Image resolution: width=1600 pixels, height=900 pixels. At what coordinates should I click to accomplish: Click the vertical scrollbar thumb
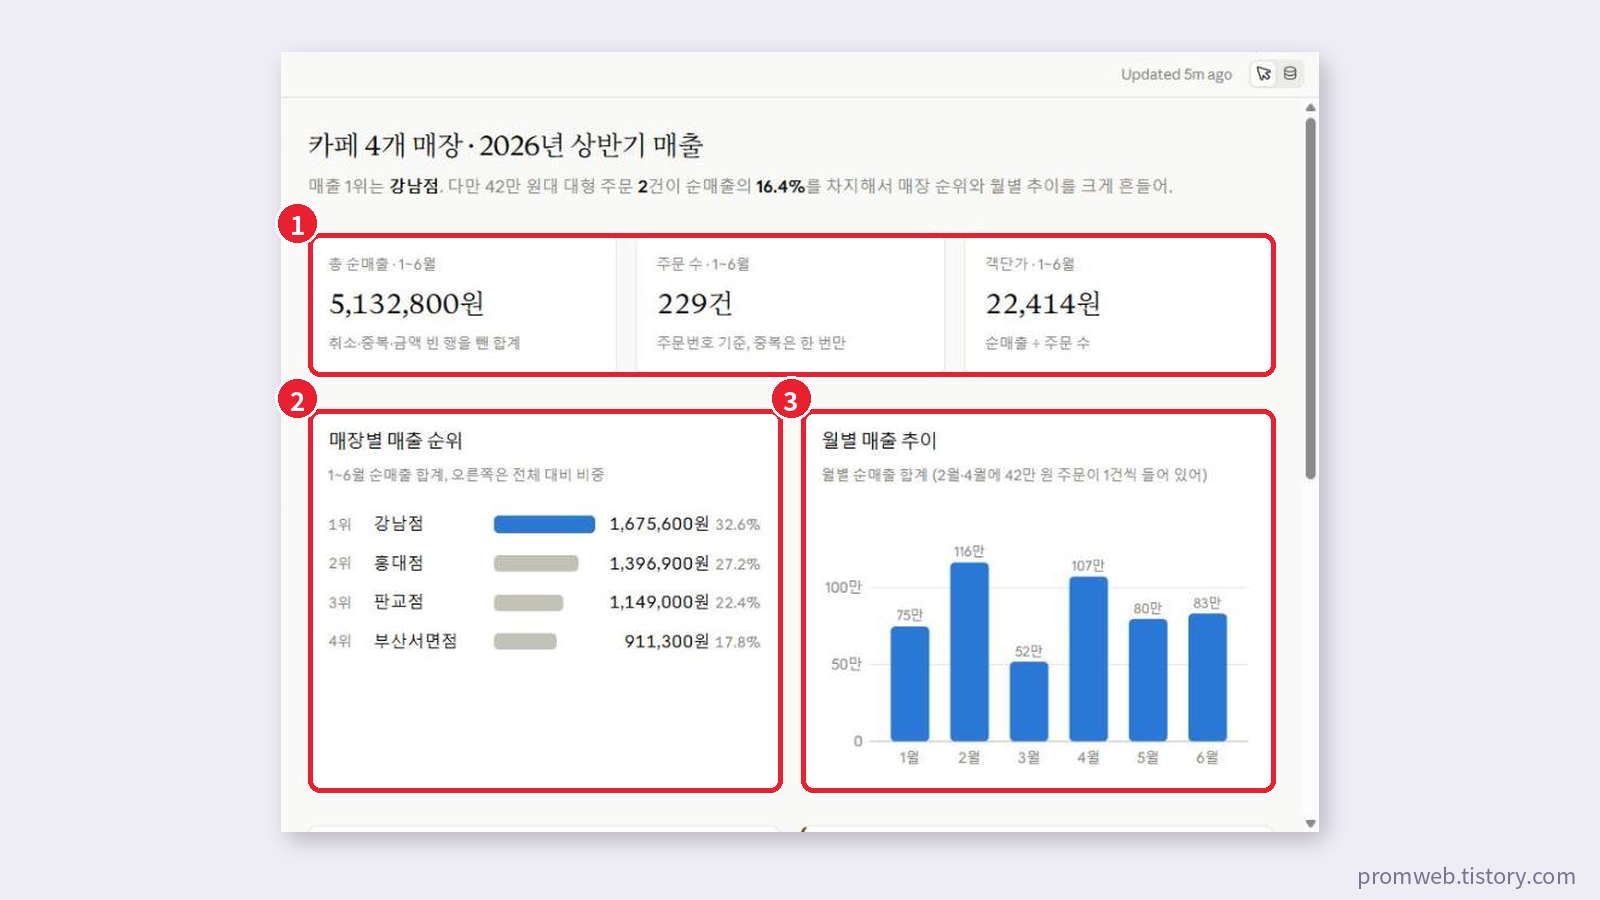1310,298
